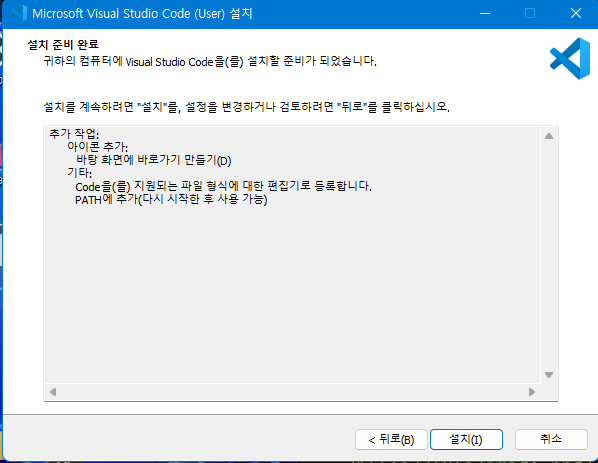The image size is (598, 463).
Task: Click the large Visual Studio Code logo
Action: point(570,58)
